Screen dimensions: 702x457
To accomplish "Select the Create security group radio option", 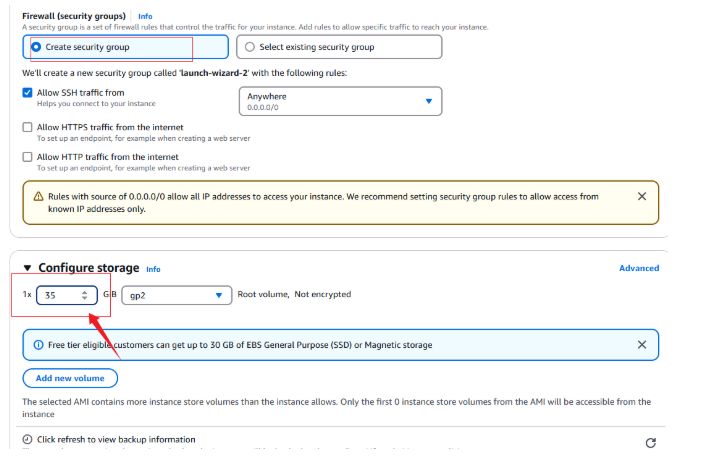I will coord(36,47).
